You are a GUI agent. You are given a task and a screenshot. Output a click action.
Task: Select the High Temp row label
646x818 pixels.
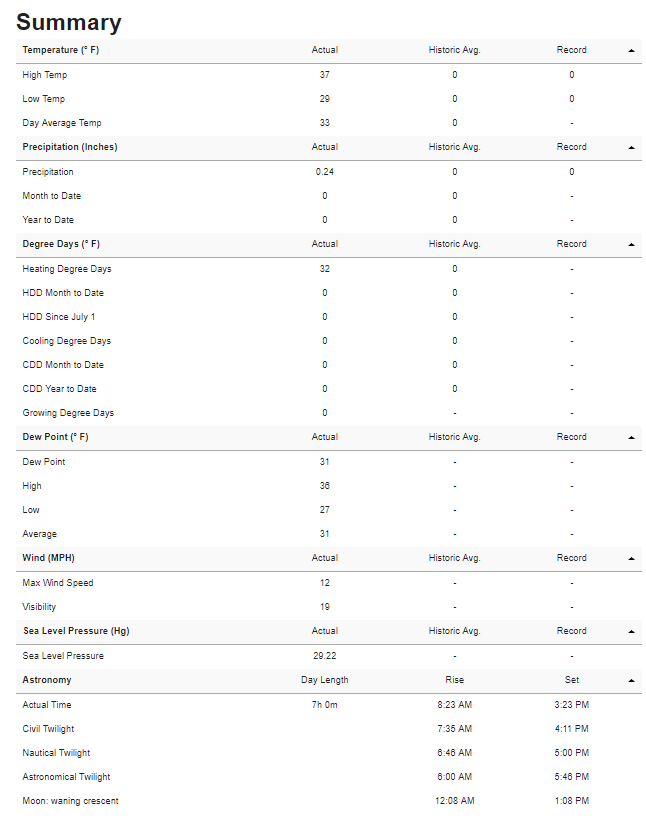point(45,75)
